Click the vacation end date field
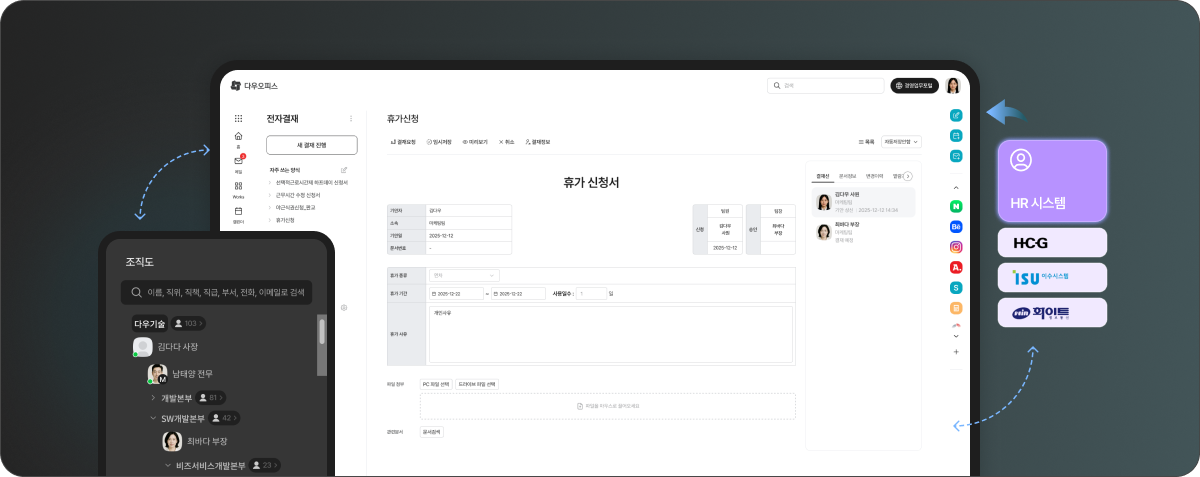Screen dimensions: 1200x477 [518, 294]
